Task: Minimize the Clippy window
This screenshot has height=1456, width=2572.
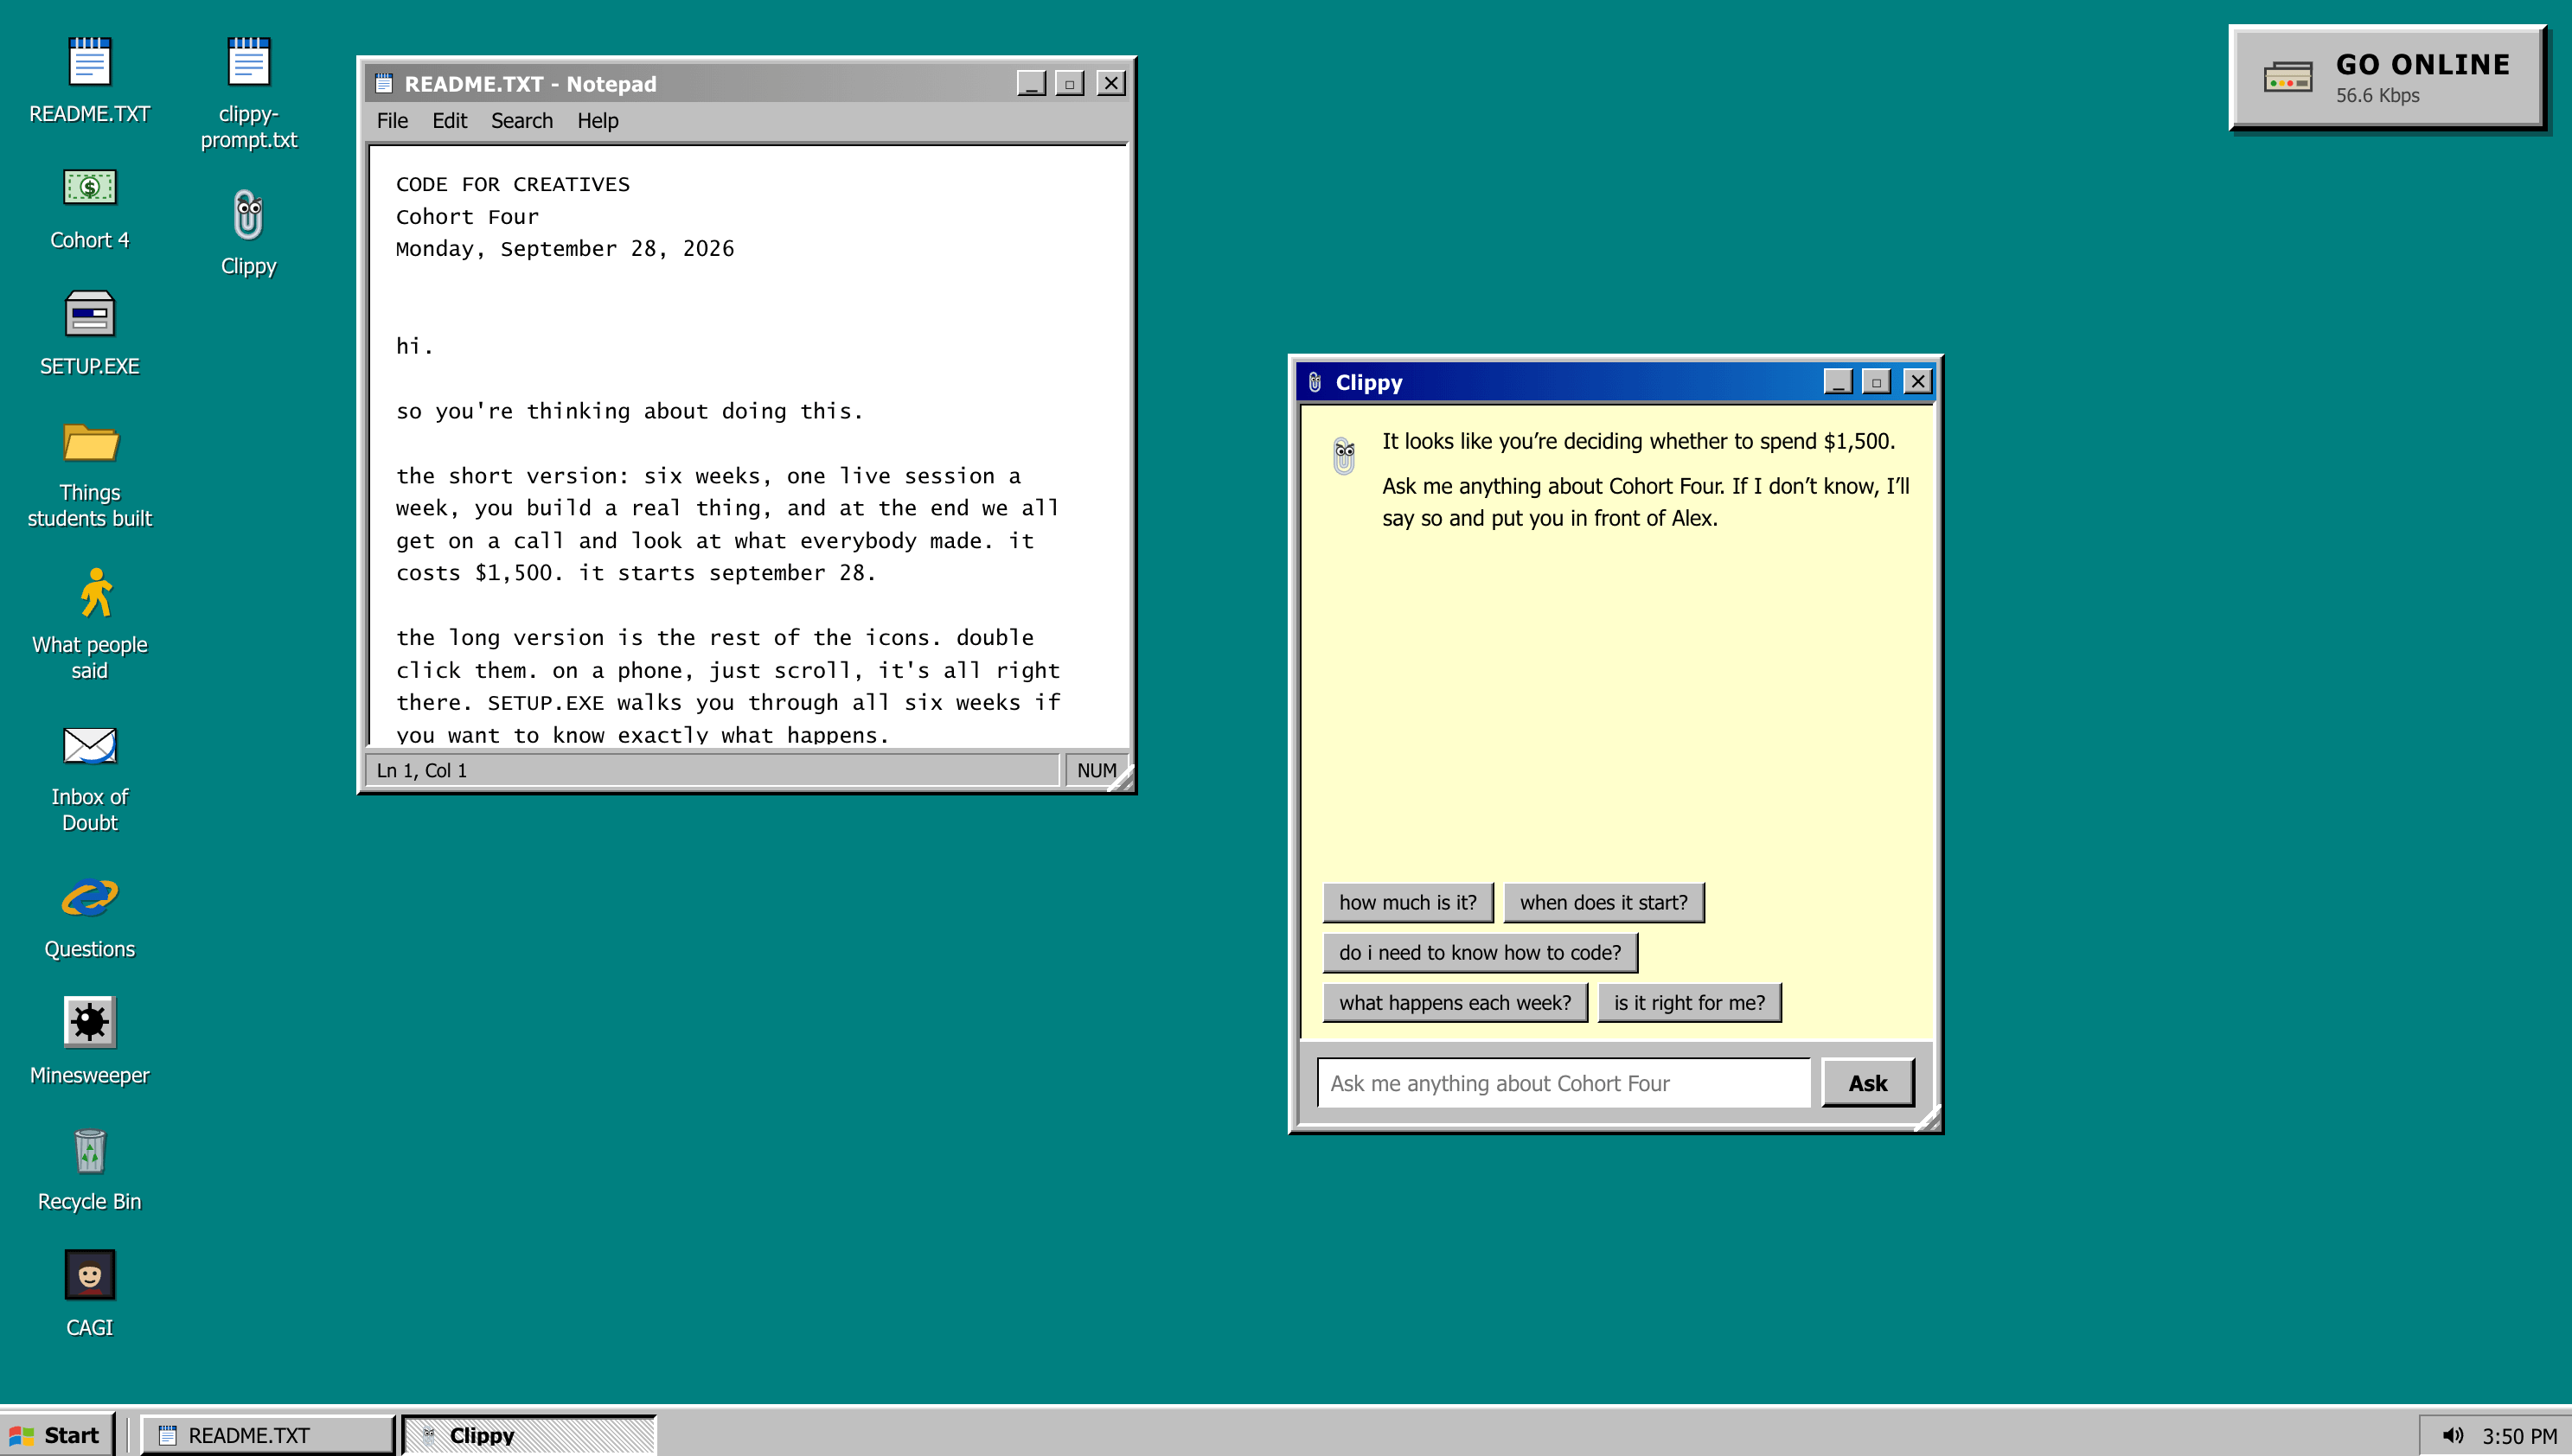Action: click(1838, 381)
